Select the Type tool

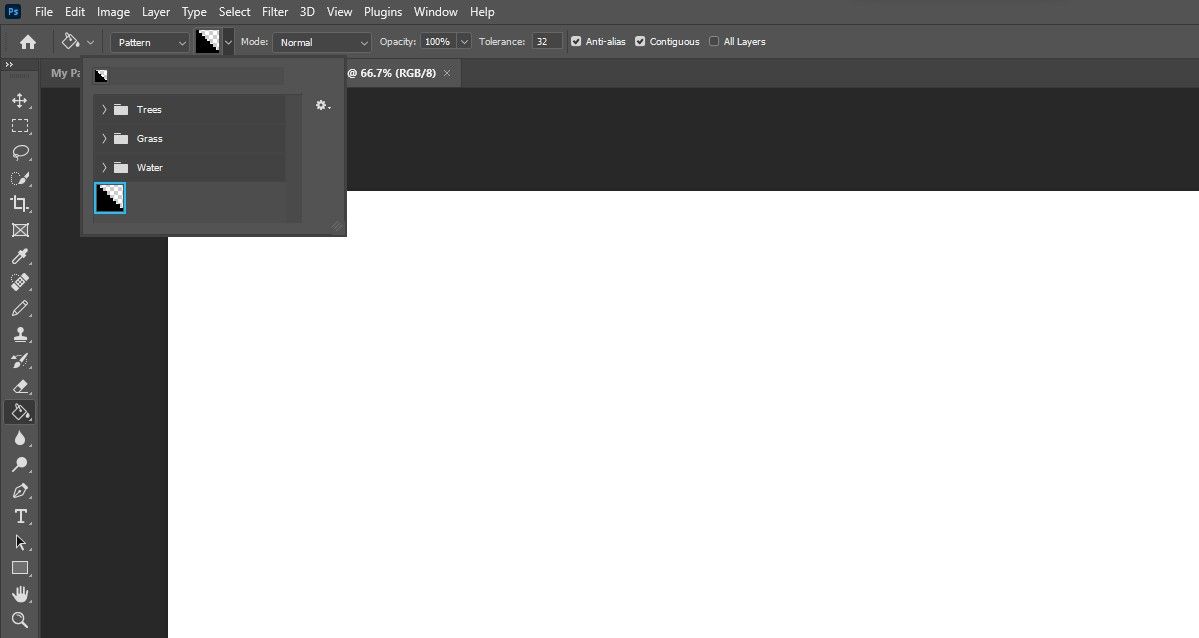click(20, 516)
